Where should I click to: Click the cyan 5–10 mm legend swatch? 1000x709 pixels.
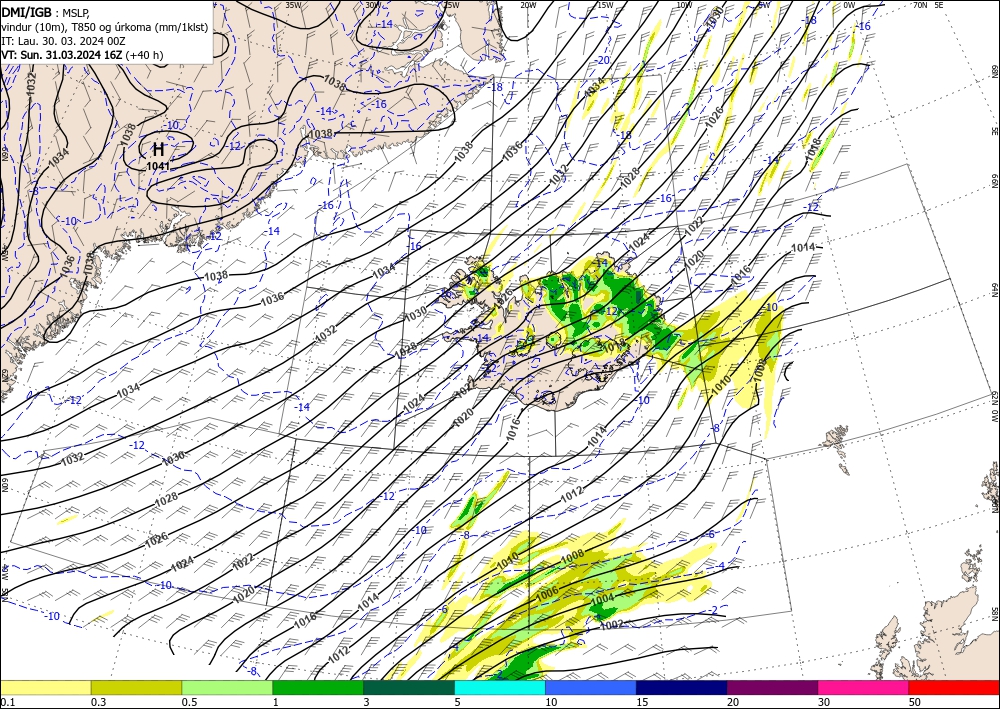pyautogui.click(x=500, y=687)
